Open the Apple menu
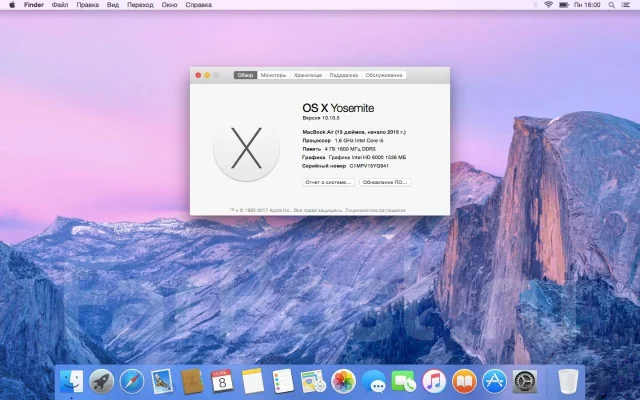This screenshot has height=400, width=640. coord(12,5)
